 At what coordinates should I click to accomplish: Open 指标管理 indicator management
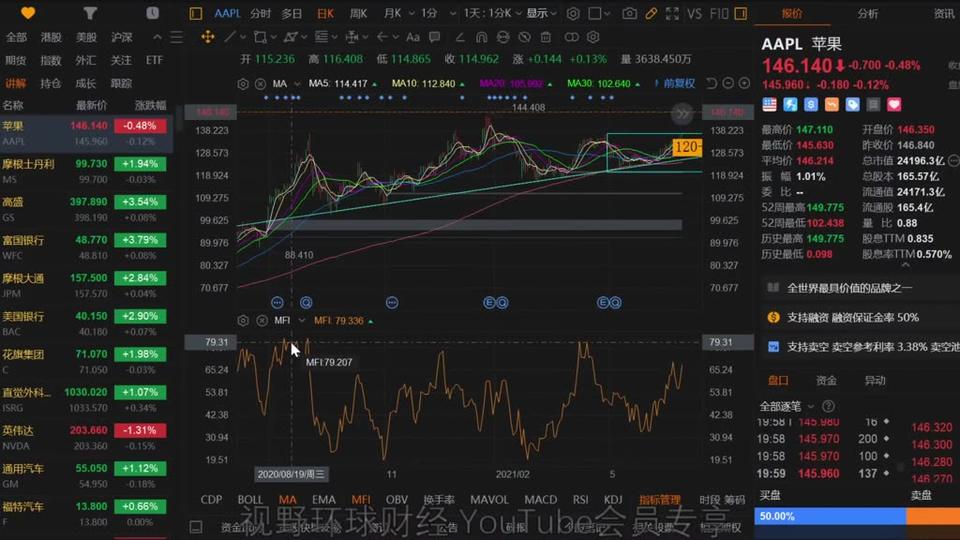tap(659, 500)
